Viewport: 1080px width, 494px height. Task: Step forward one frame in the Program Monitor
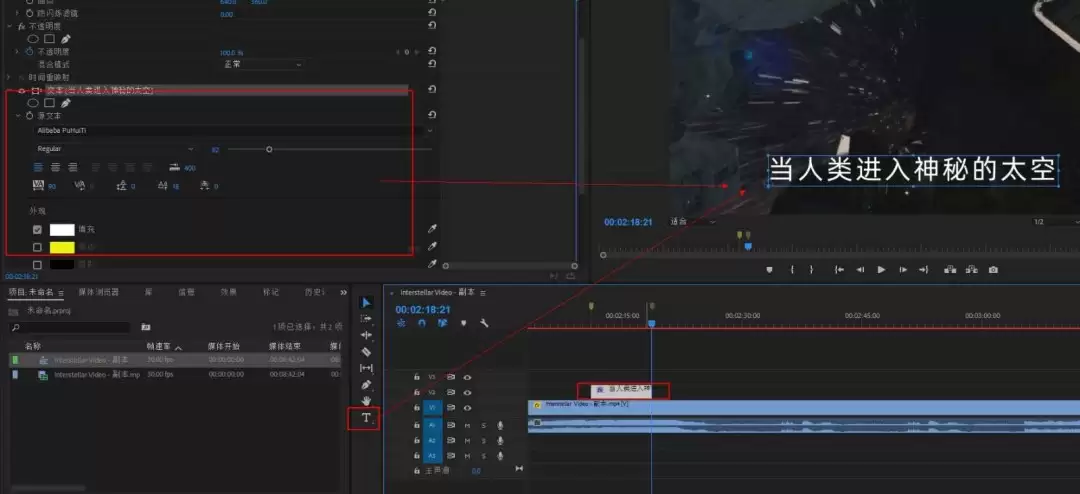(902, 270)
